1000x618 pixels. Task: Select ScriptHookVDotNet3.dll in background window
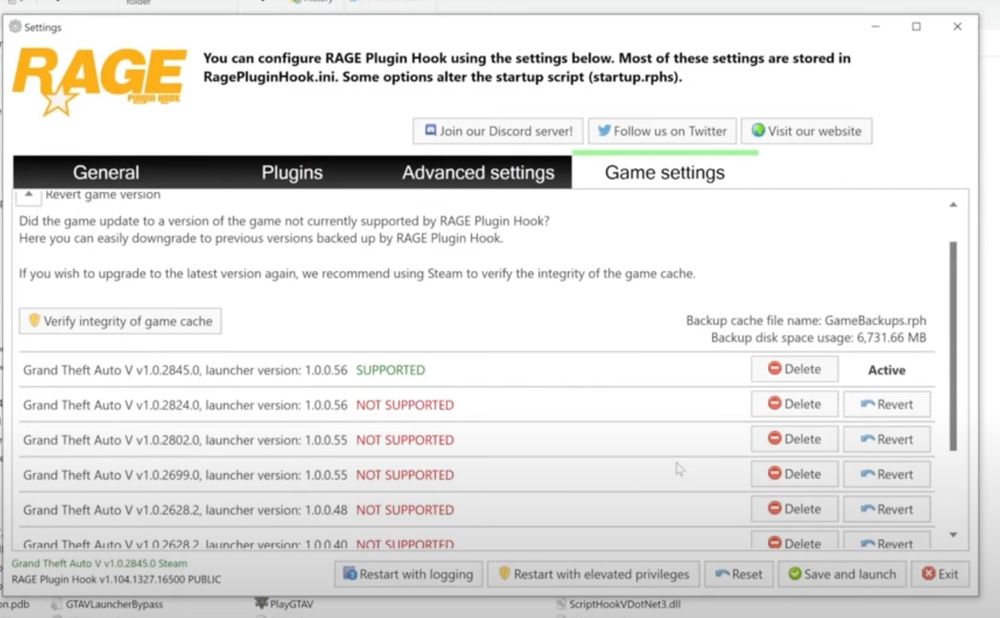(618, 604)
